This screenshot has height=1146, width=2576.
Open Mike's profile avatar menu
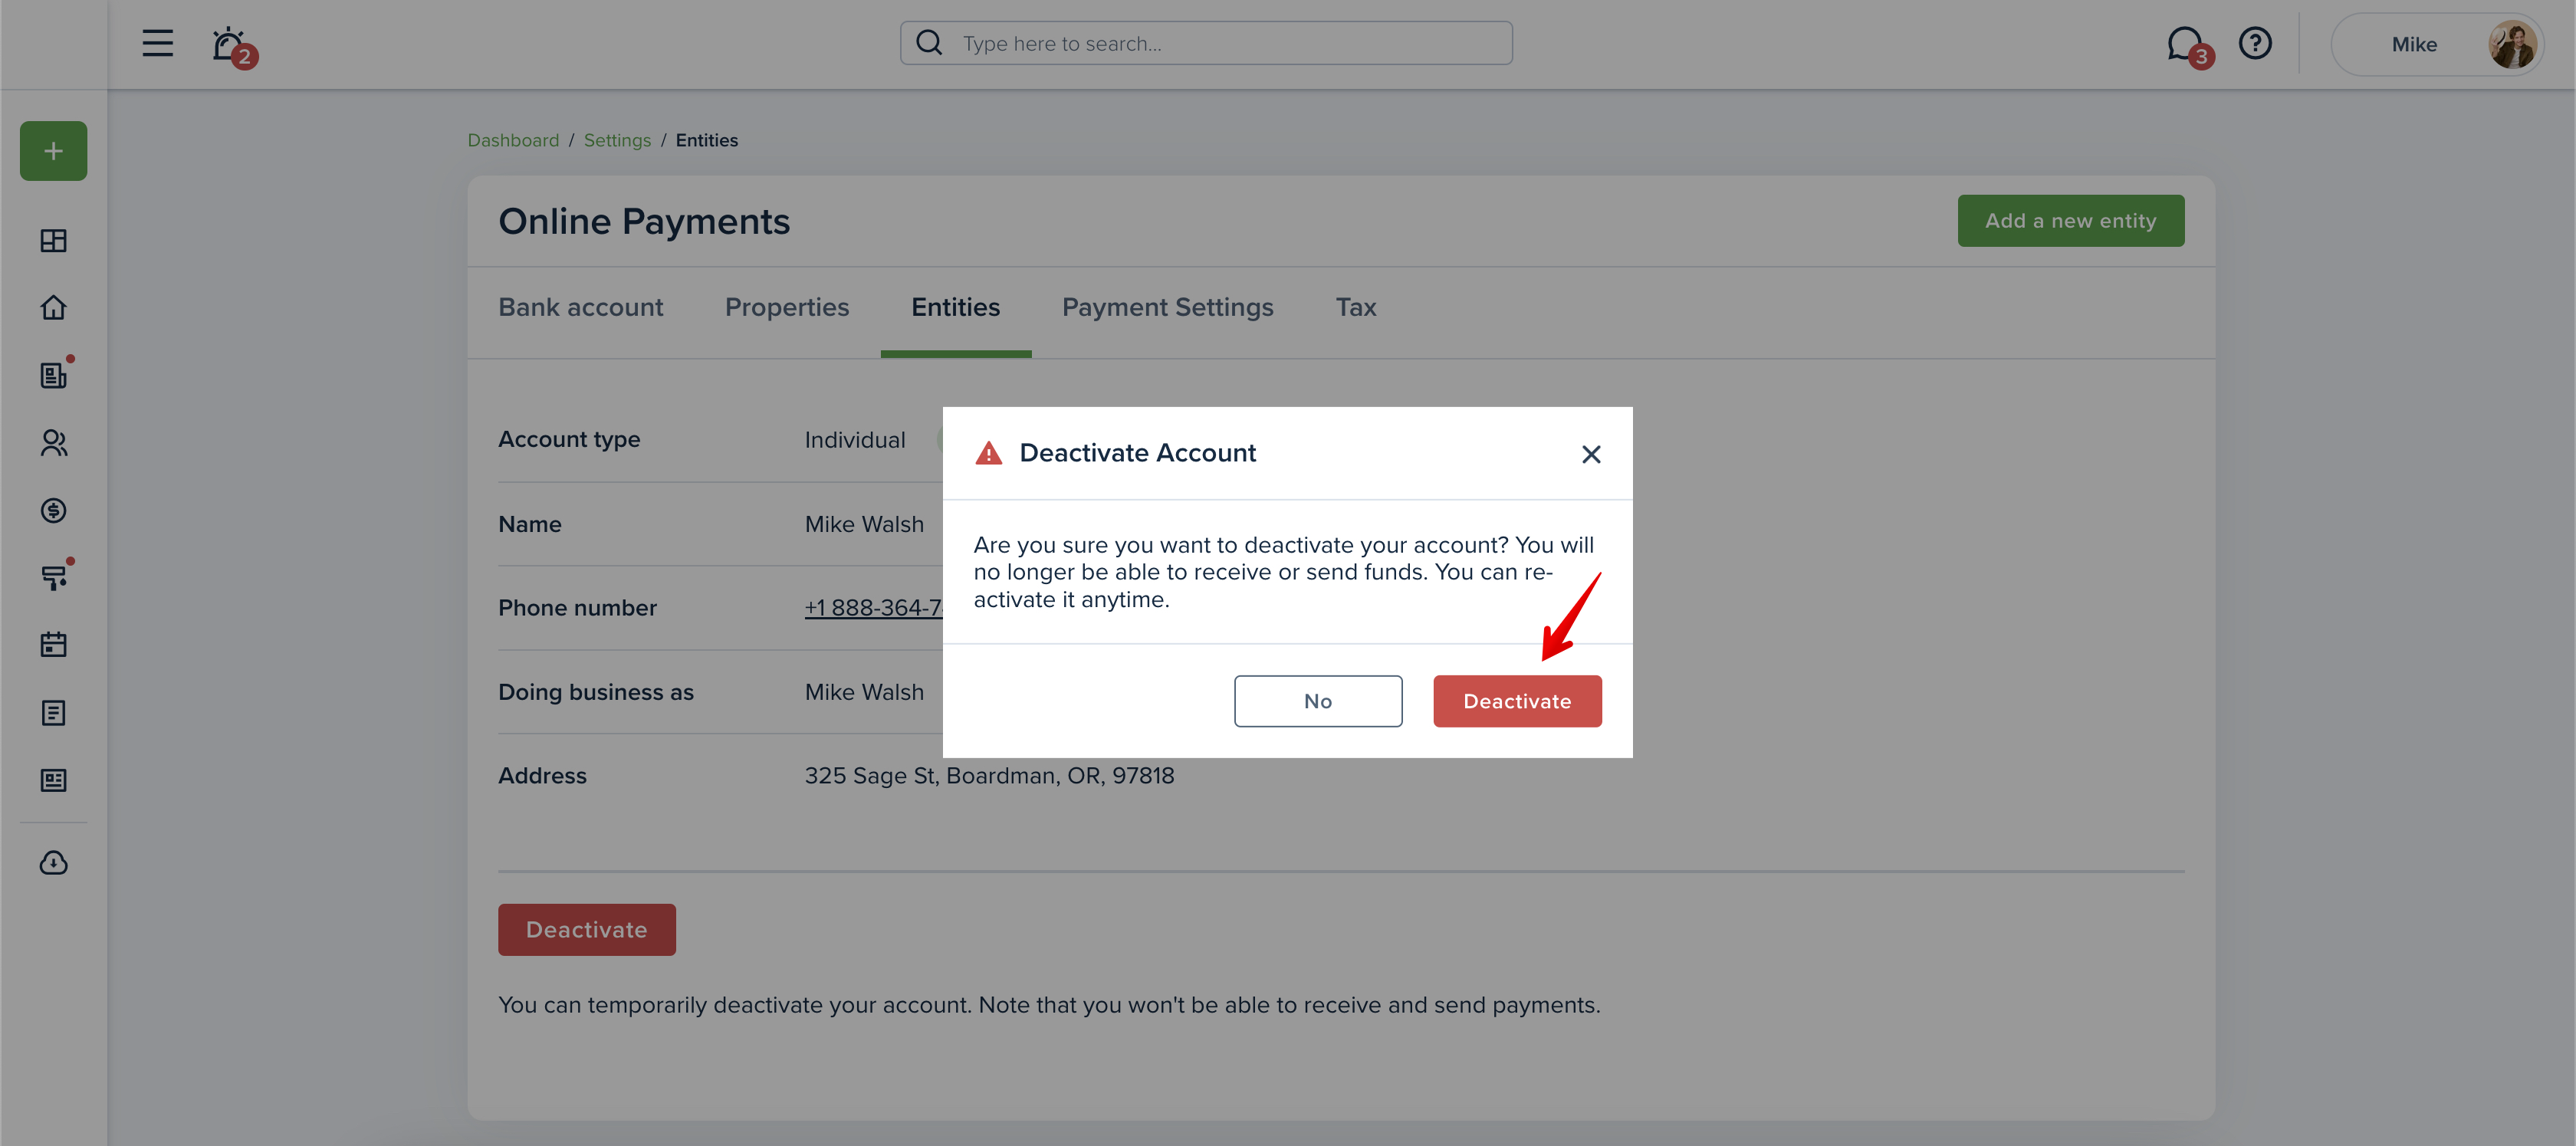coord(2512,44)
